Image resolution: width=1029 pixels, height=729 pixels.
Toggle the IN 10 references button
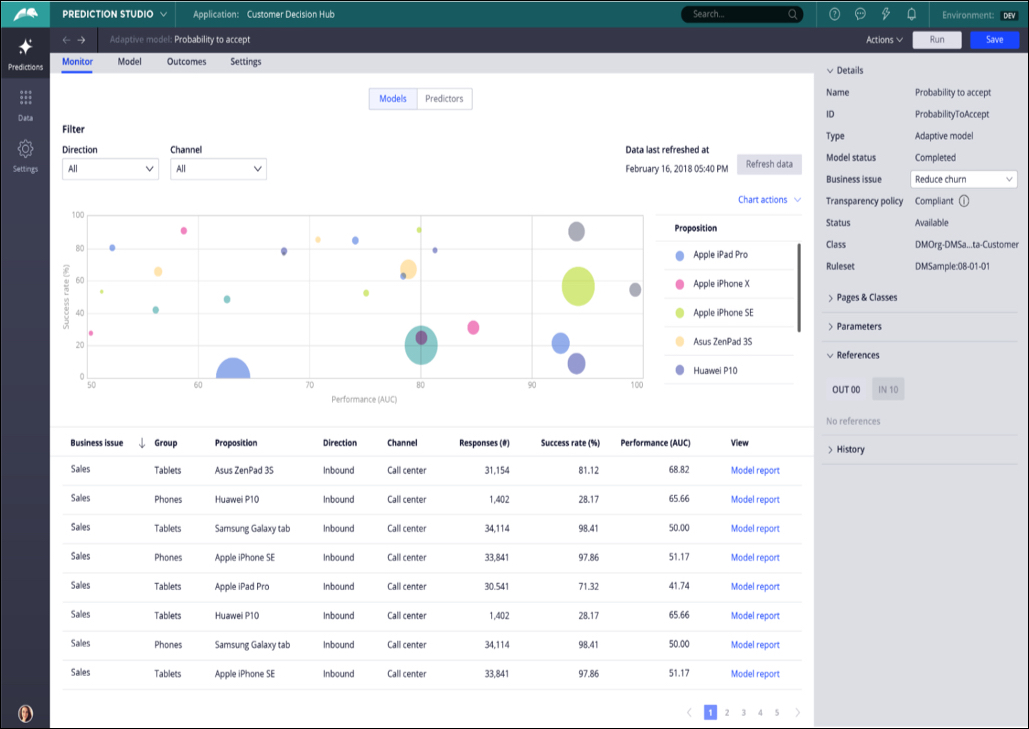(x=888, y=390)
